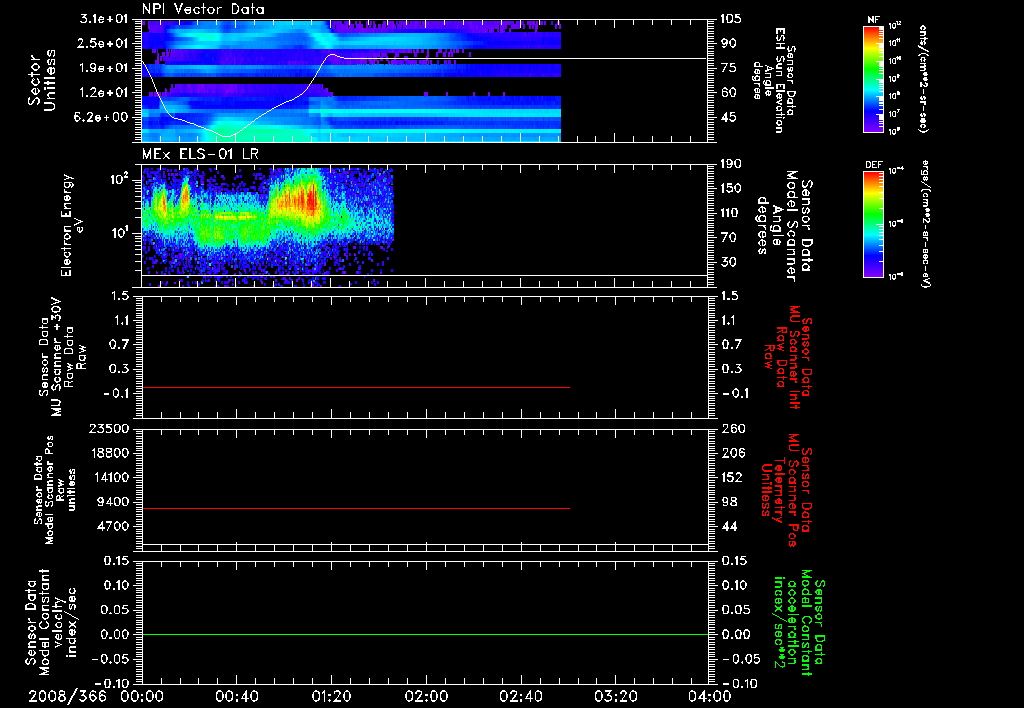Viewport: 1024px width, 708px height.
Task: Click the "206" telemetry tick value
Action: pos(731,453)
